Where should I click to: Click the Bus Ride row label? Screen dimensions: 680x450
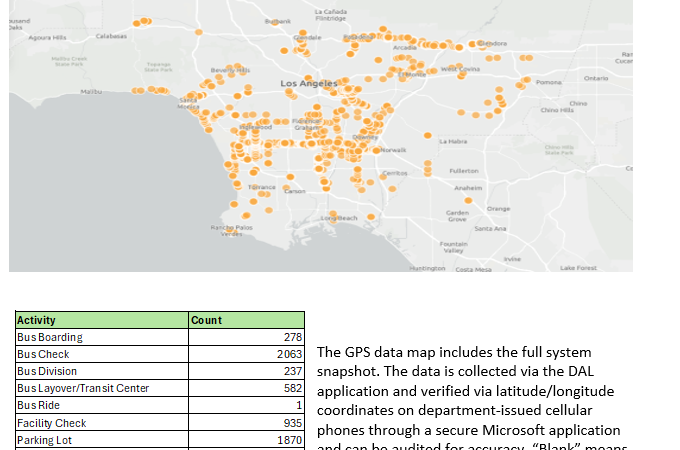pos(39,406)
